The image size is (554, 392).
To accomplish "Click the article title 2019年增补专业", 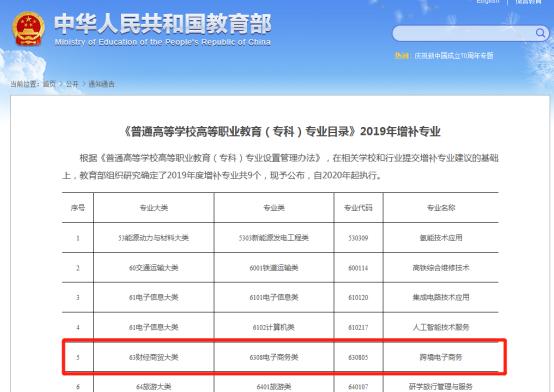I will (x=282, y=131).
